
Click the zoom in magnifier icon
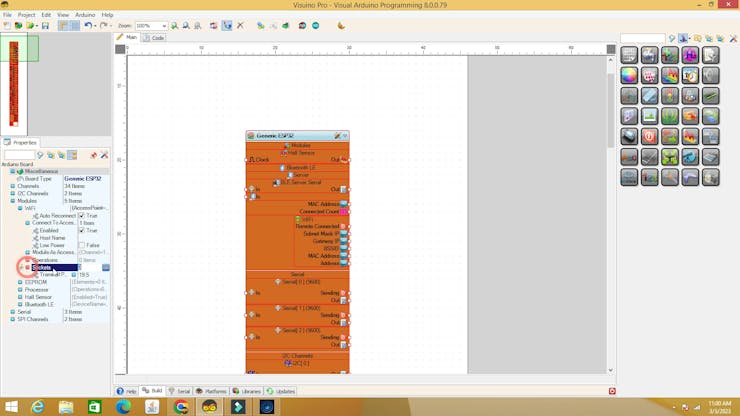175,26
